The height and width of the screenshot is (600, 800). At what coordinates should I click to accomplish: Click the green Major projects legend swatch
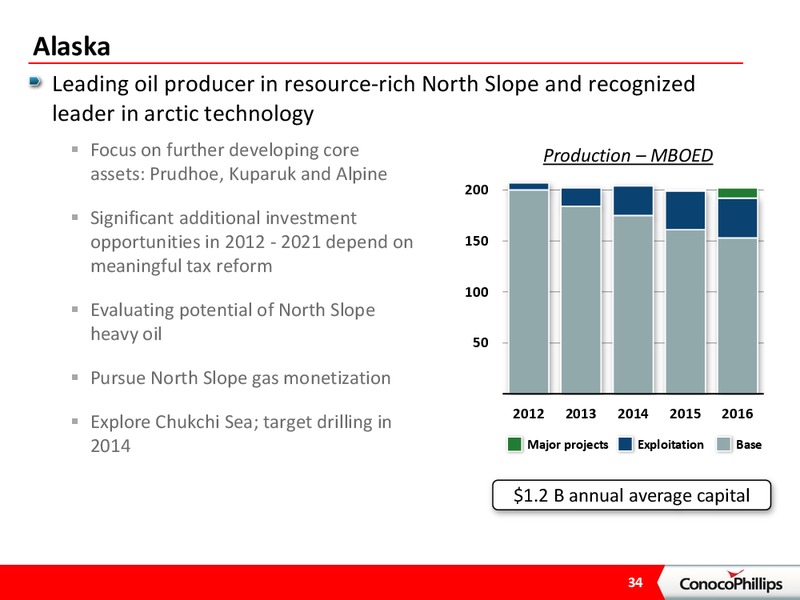(515, 444)
